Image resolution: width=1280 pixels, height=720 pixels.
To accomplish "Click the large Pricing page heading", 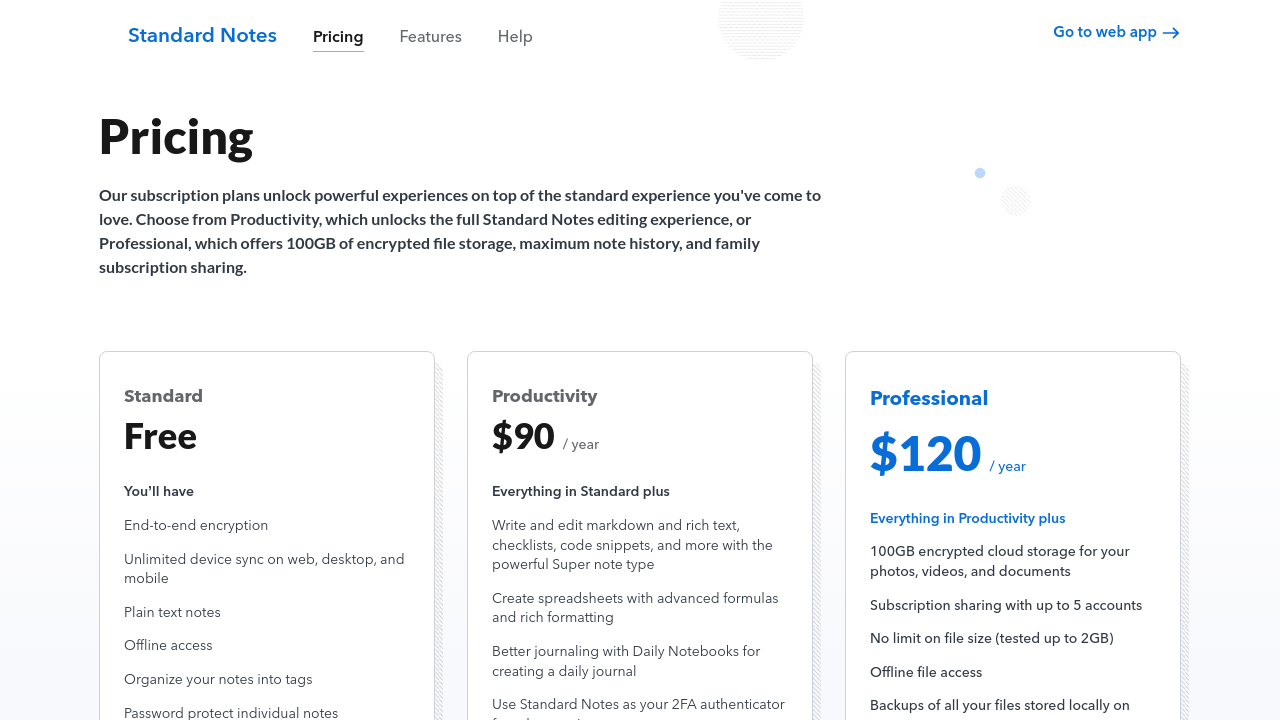I will [x=176, y=137].
